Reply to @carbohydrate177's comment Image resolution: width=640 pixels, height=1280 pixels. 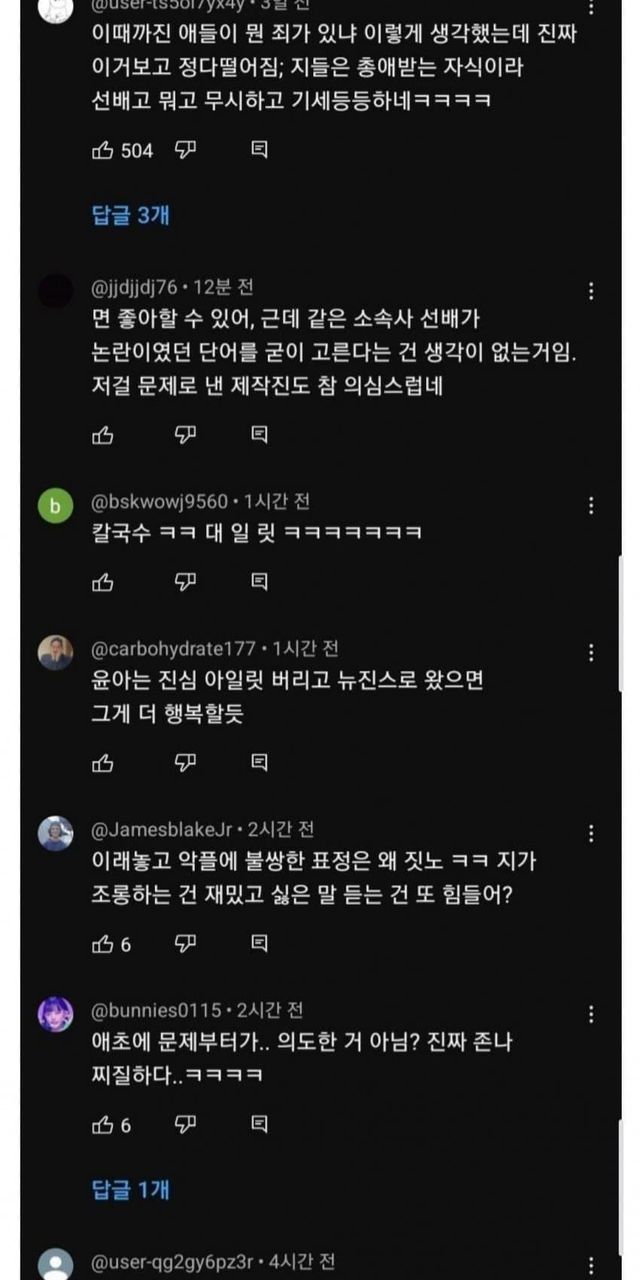pos(259,762)
